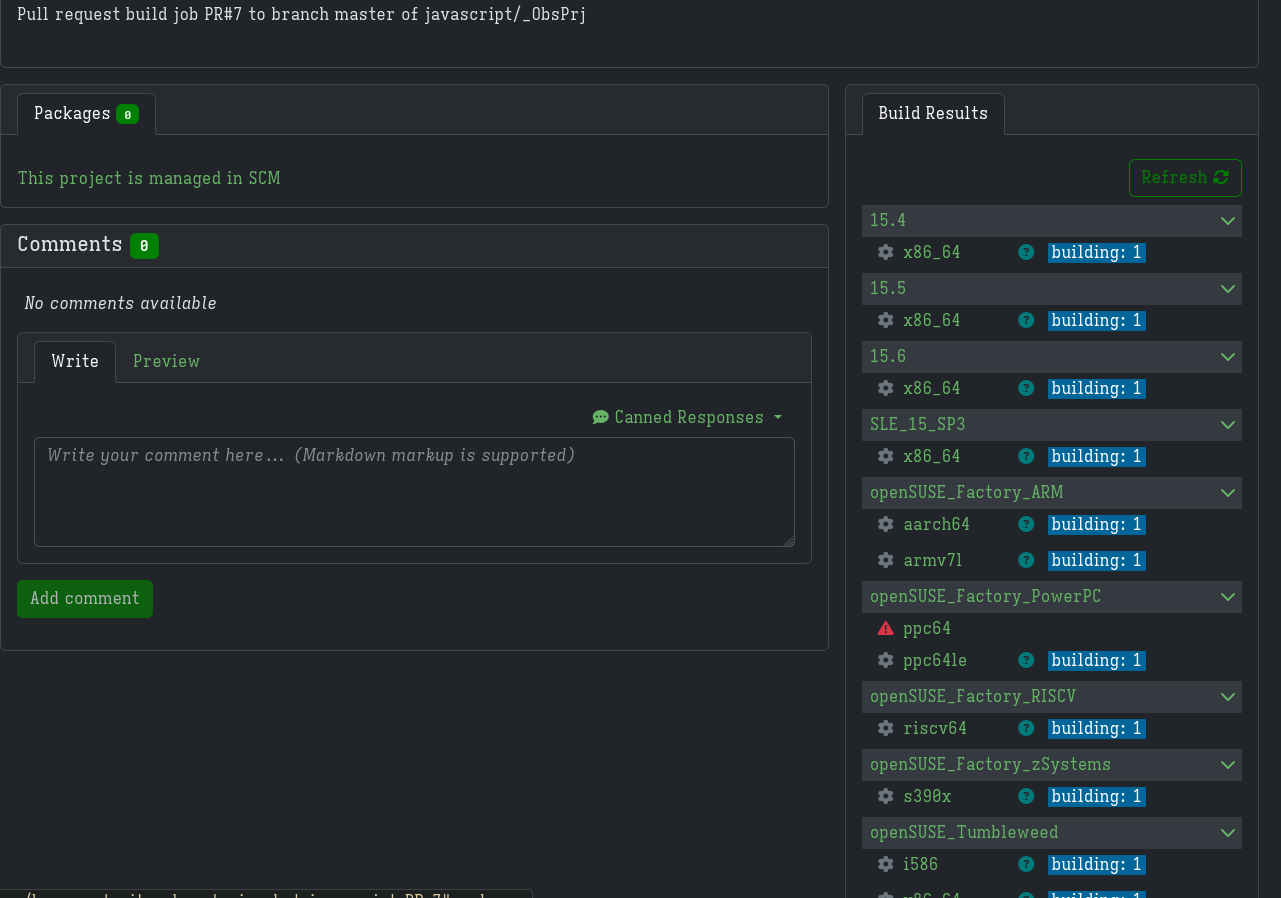
Task: Click the gear icon beside SLE_15_SP3 x86_64
Action: (x=885, y=456)
